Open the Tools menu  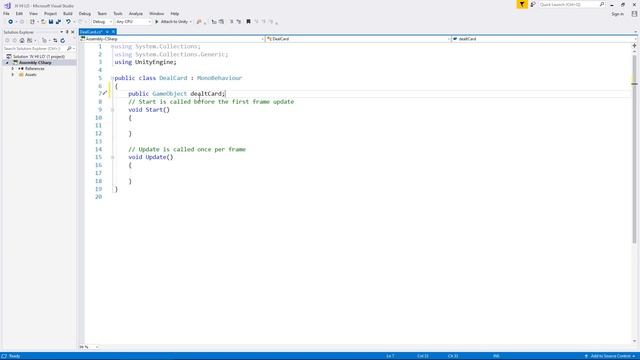coord(118,14)
